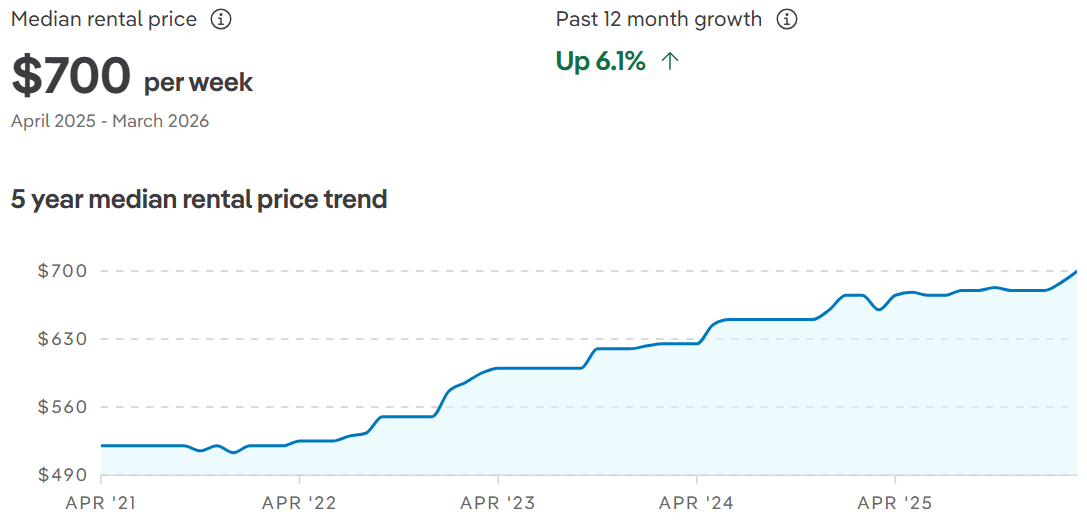Click the April 2025 - March 2026 date range

coord(110,121)
